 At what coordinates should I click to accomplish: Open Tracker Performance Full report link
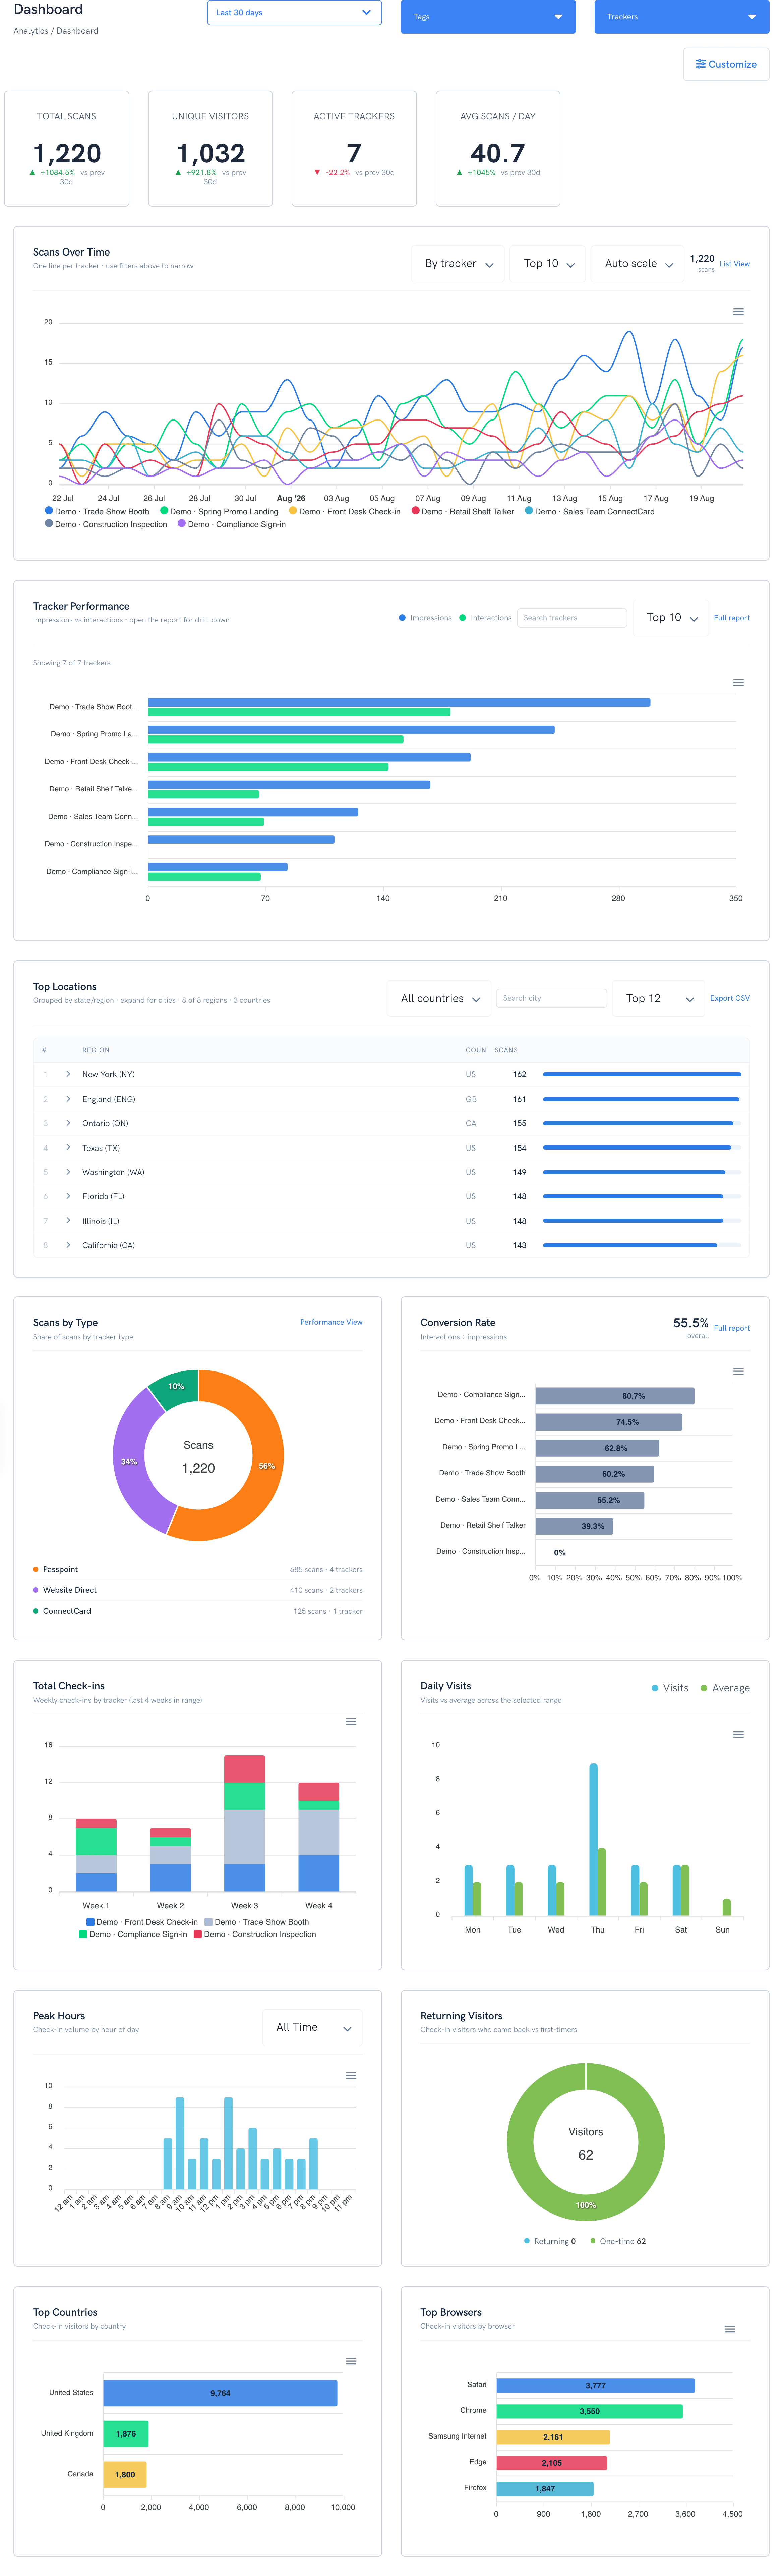tap(732, 618)
